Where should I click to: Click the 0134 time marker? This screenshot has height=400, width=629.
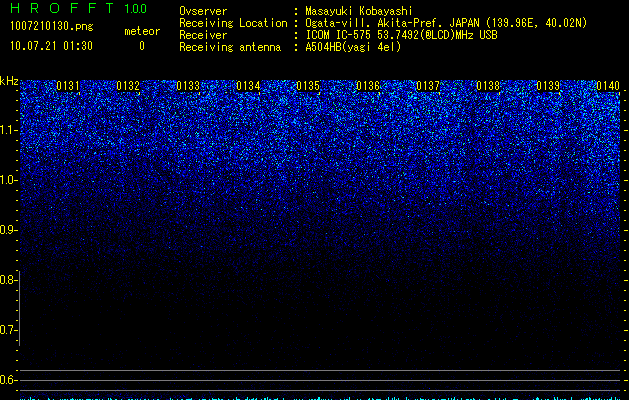[248, 86]
